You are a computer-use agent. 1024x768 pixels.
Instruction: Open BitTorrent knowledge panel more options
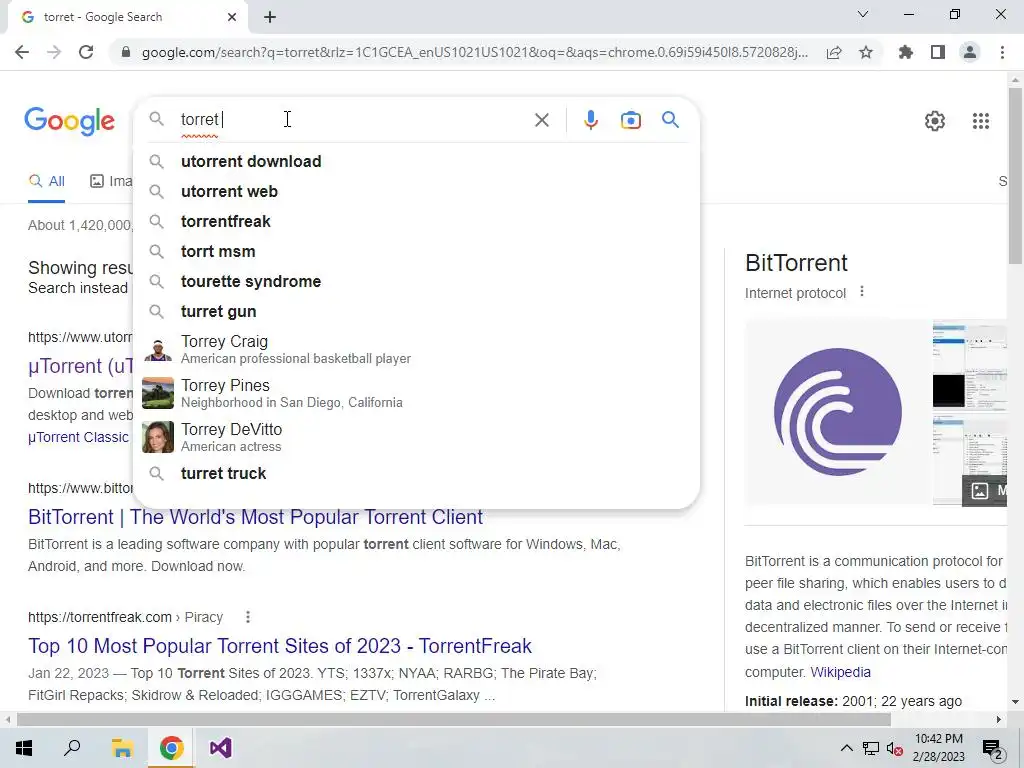tap(862, 291)
